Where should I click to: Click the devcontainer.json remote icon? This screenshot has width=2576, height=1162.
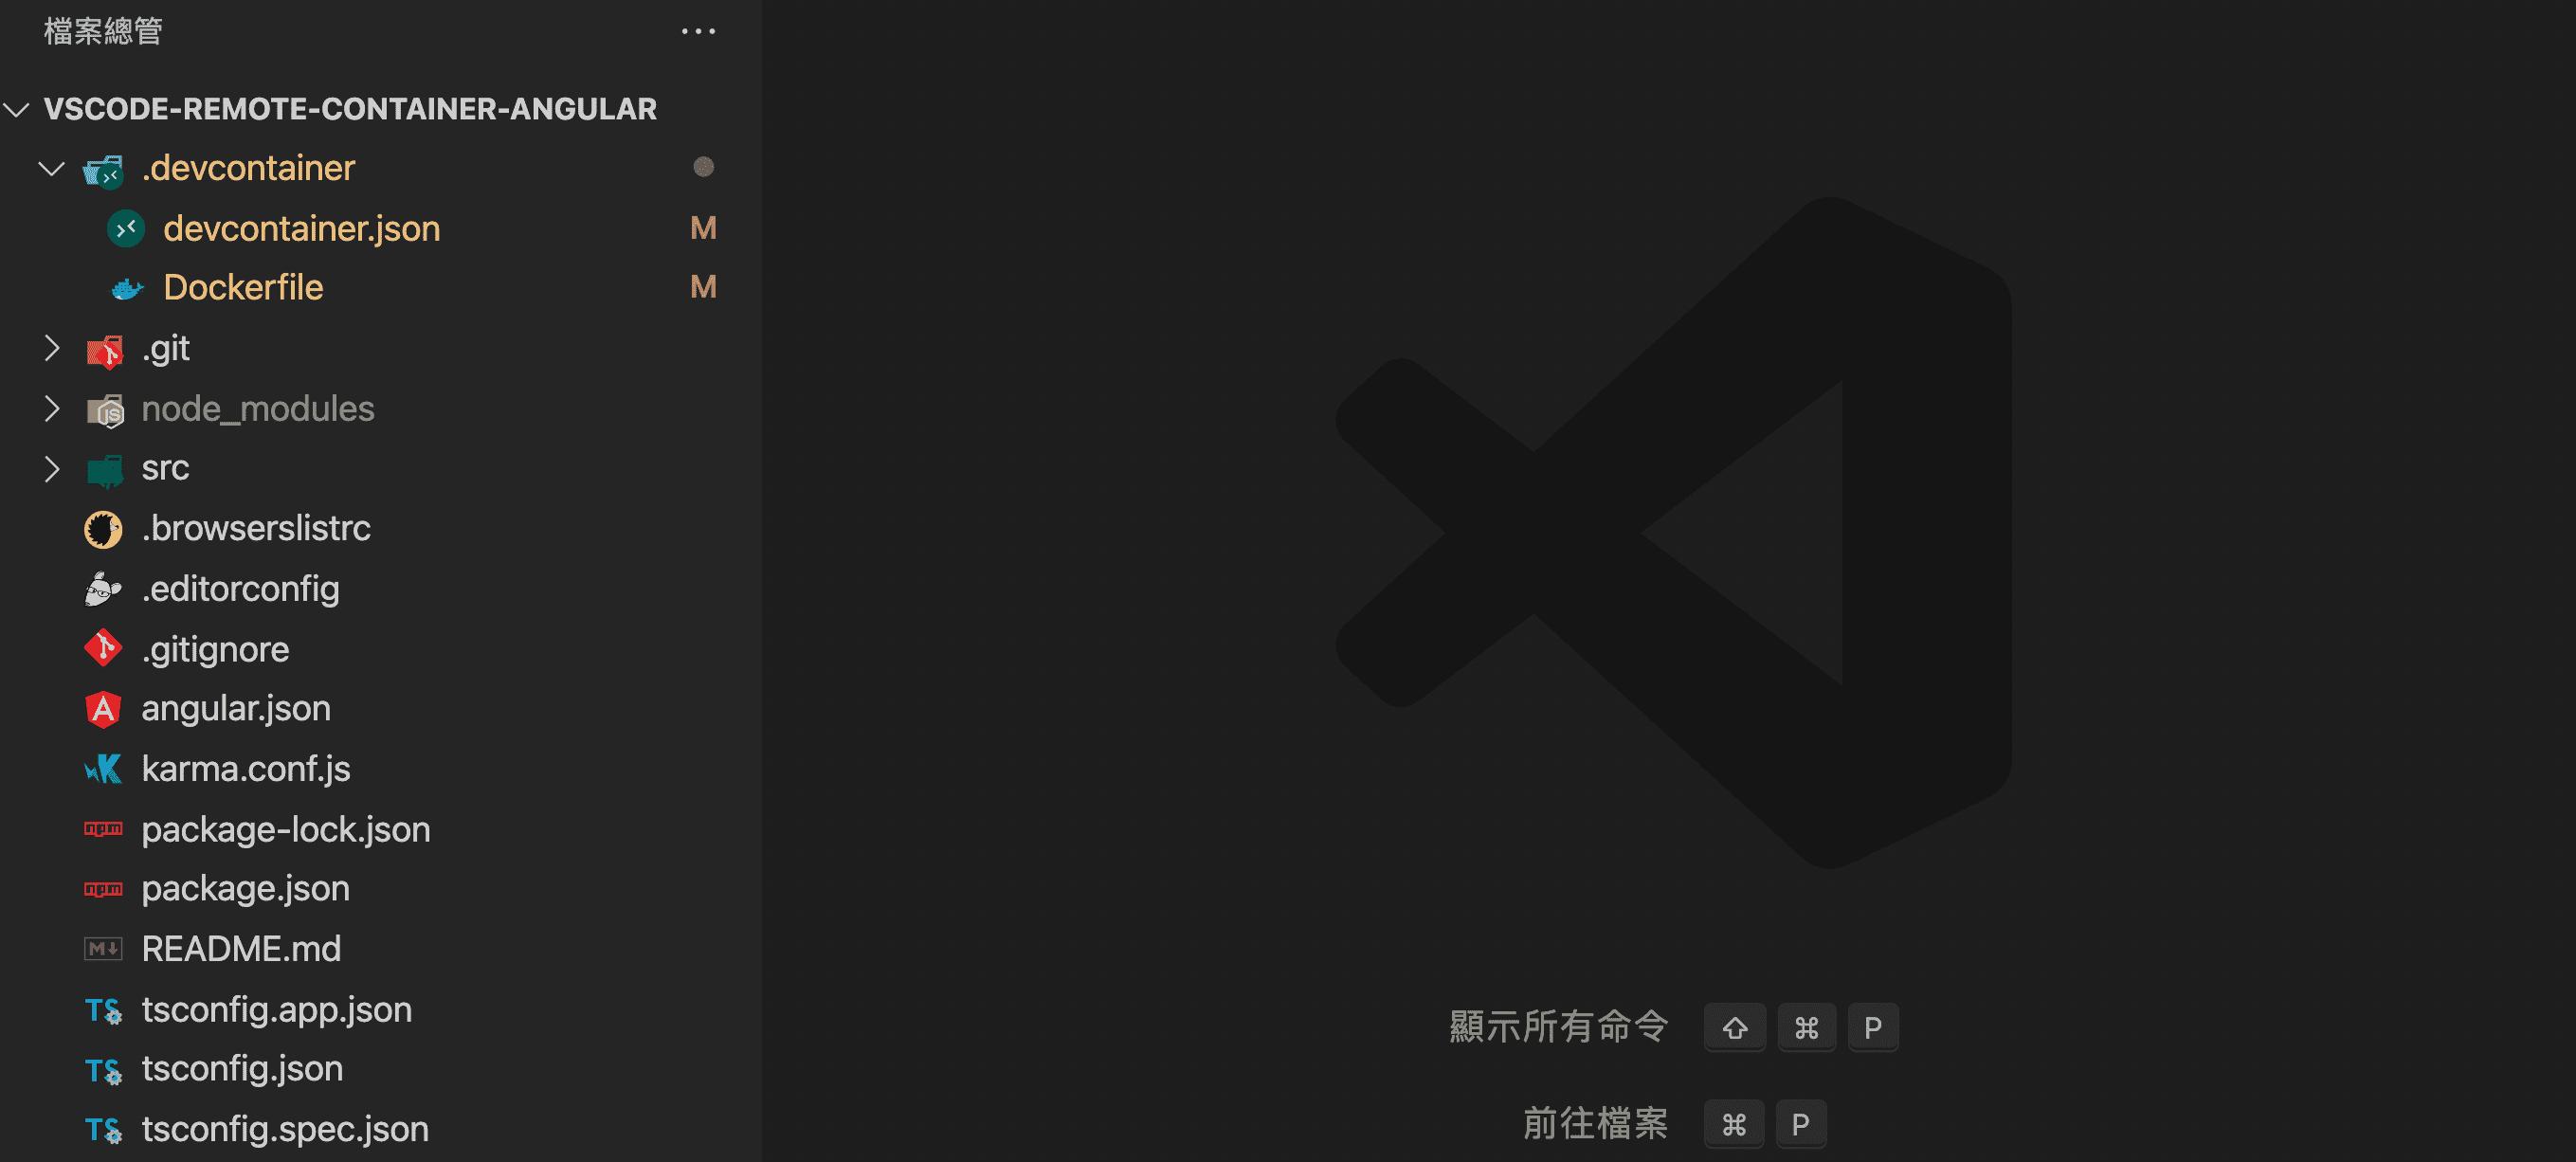coord(126,229)
